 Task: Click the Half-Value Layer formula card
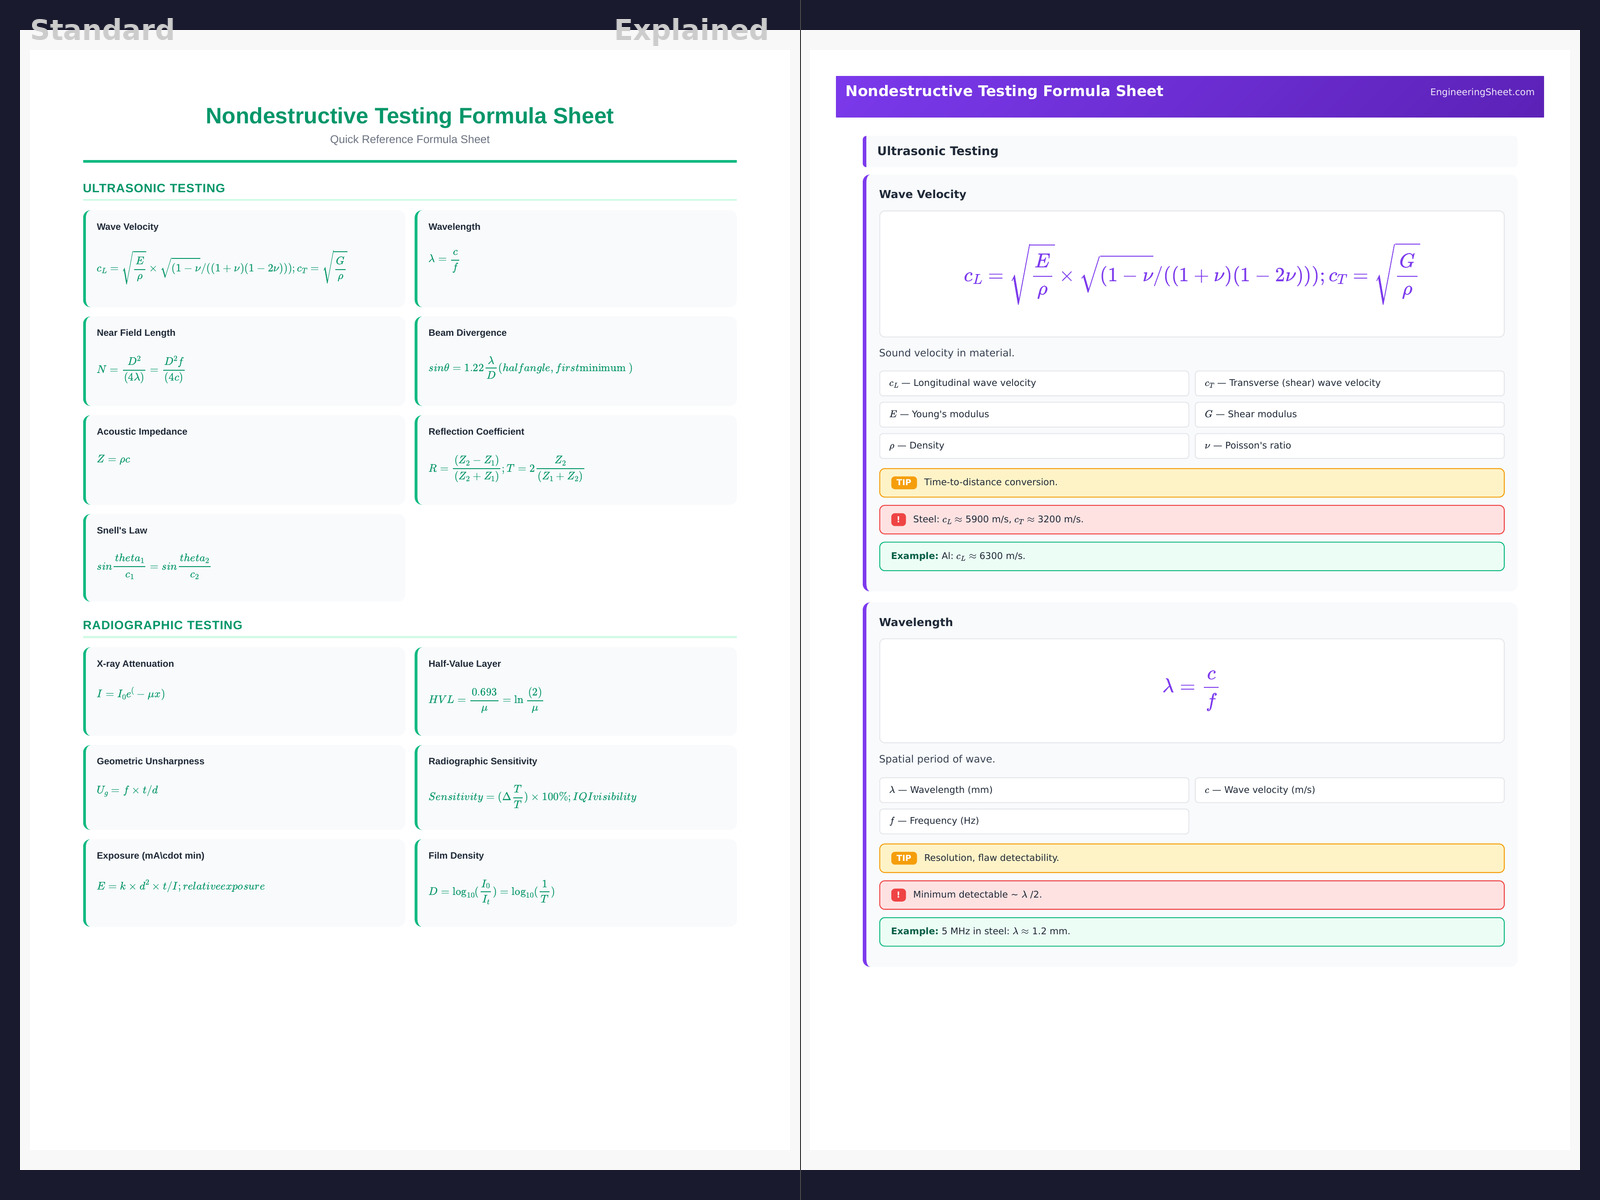pyautogui.click(x=576, y=691)
